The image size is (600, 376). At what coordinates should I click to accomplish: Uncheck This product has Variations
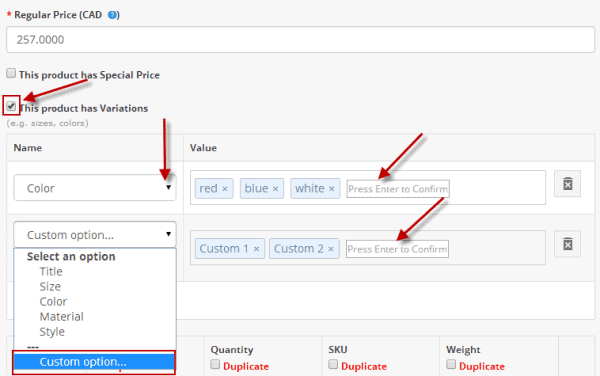(x=11, y=106)
